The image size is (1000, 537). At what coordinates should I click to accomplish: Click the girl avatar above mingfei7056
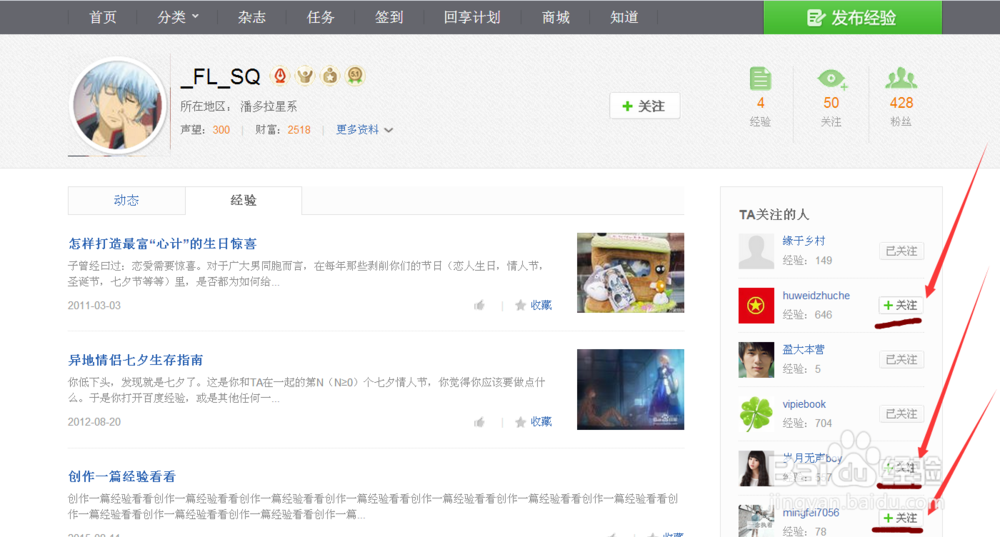coord(756,468)
